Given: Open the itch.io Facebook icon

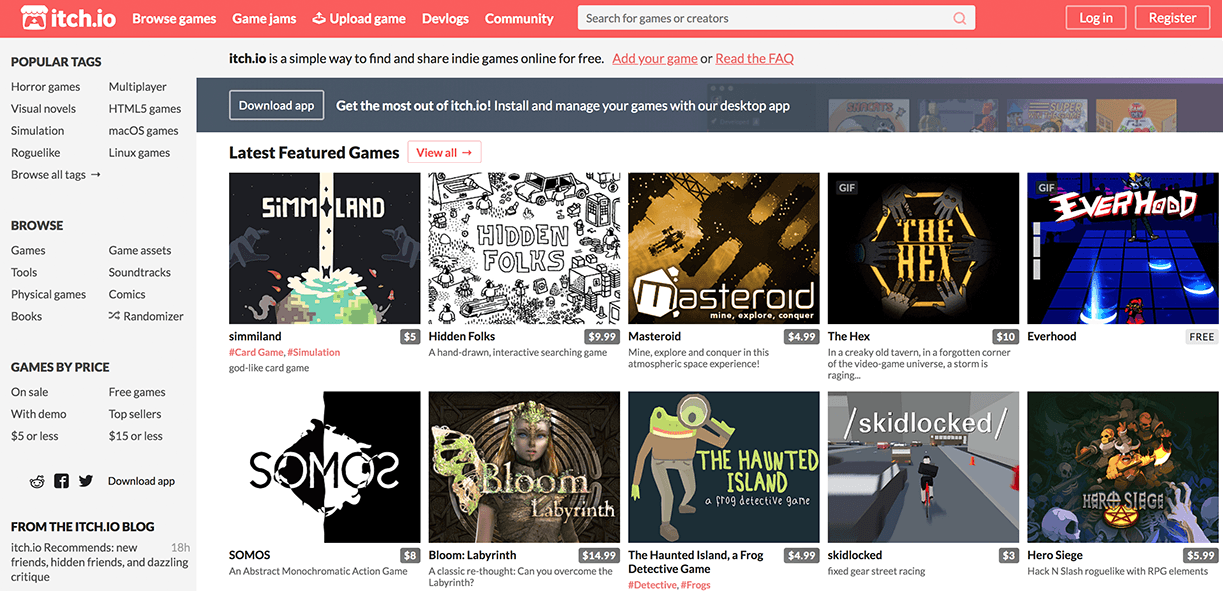Looking at the screenshot, I should [x=62, y=481].
